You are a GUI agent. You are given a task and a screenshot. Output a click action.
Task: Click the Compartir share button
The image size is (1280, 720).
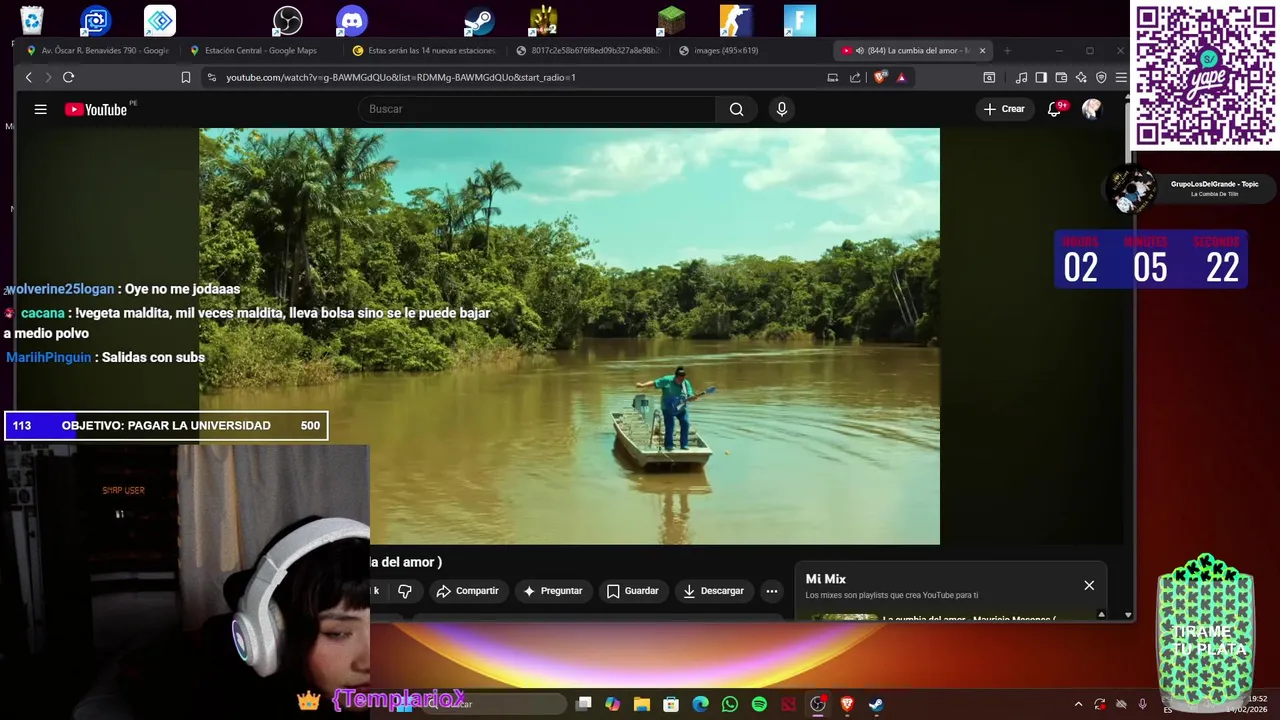pyautogui.click(x=467, y=591)
